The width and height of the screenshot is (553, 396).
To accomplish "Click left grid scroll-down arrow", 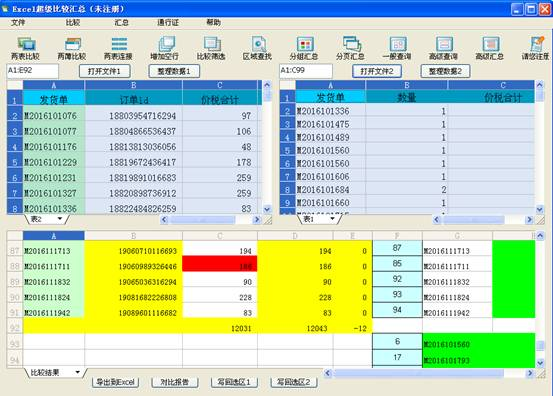I will (x=267, y=209).
